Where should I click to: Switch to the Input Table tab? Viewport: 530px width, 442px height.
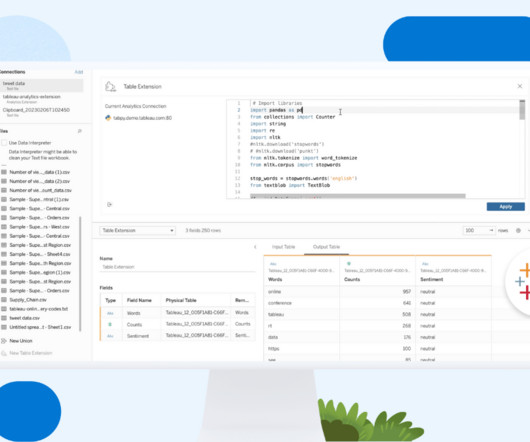(283, 247)
